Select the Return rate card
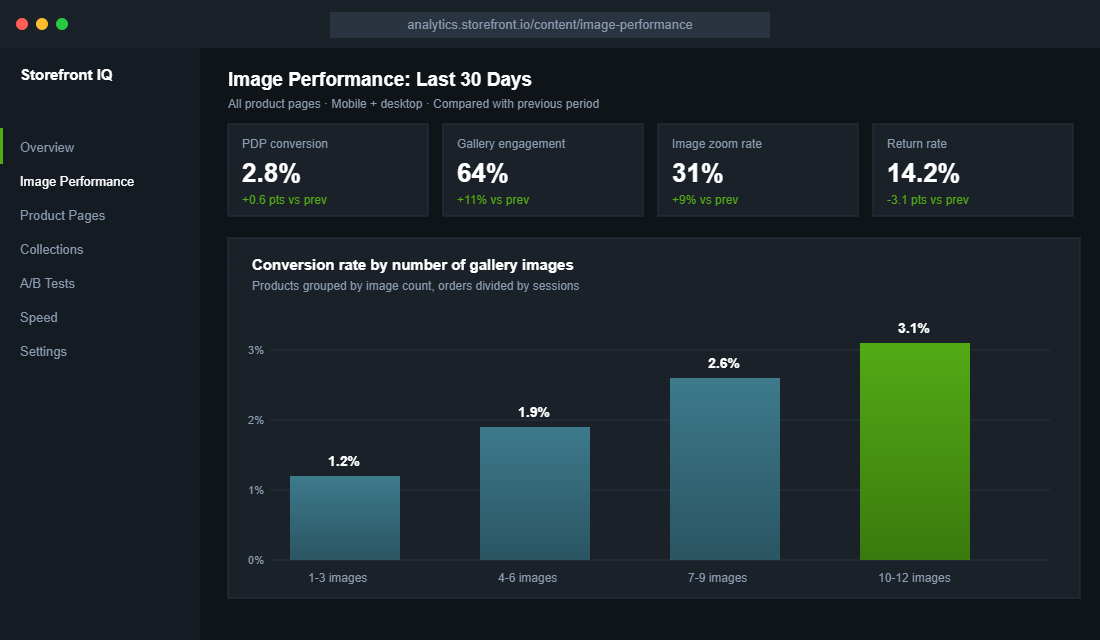 click(972, 170)
